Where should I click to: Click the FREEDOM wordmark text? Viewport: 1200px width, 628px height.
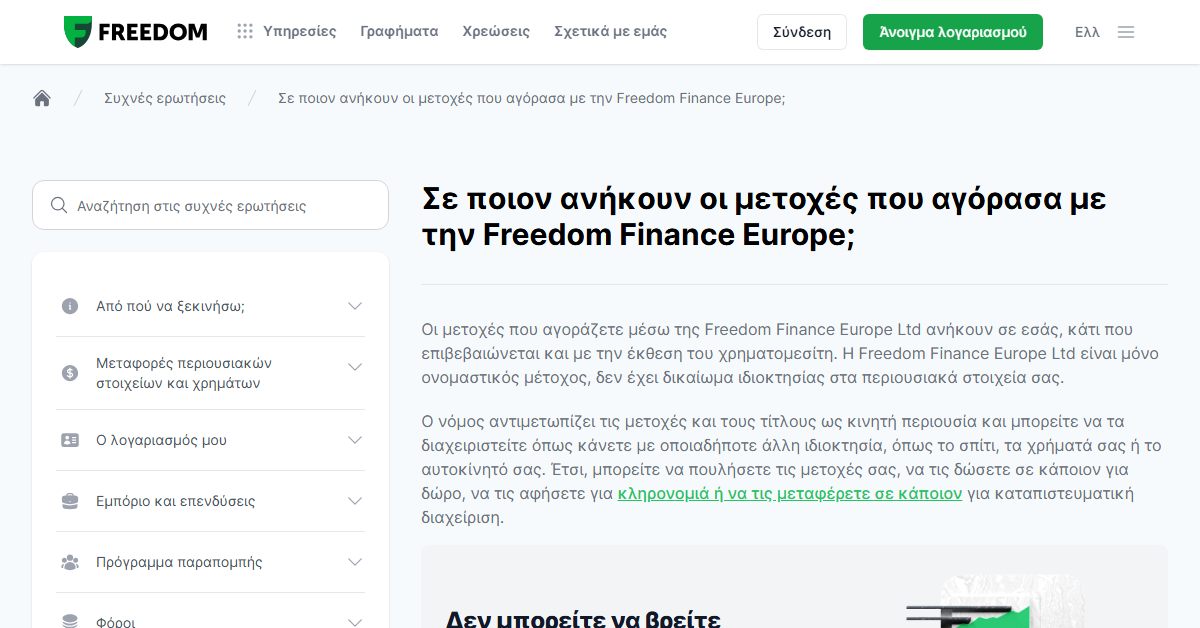pyautogui.click(x=153, y=32)
